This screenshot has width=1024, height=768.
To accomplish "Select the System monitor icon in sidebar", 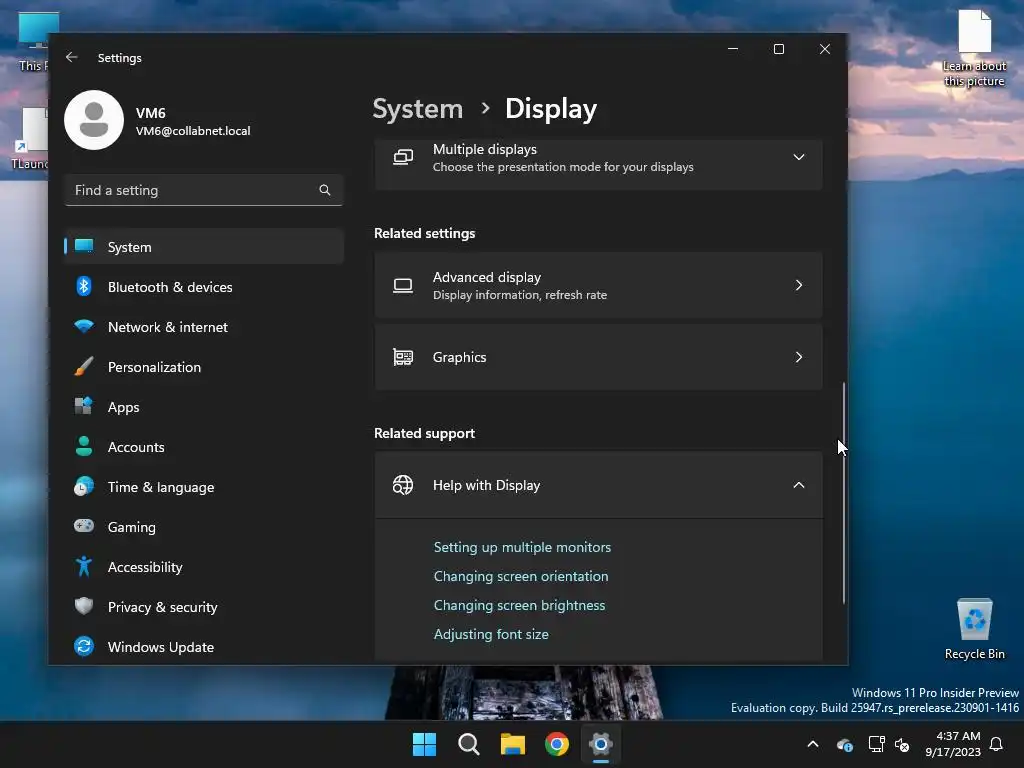I will pyautogui.click(x=84, y=246).
